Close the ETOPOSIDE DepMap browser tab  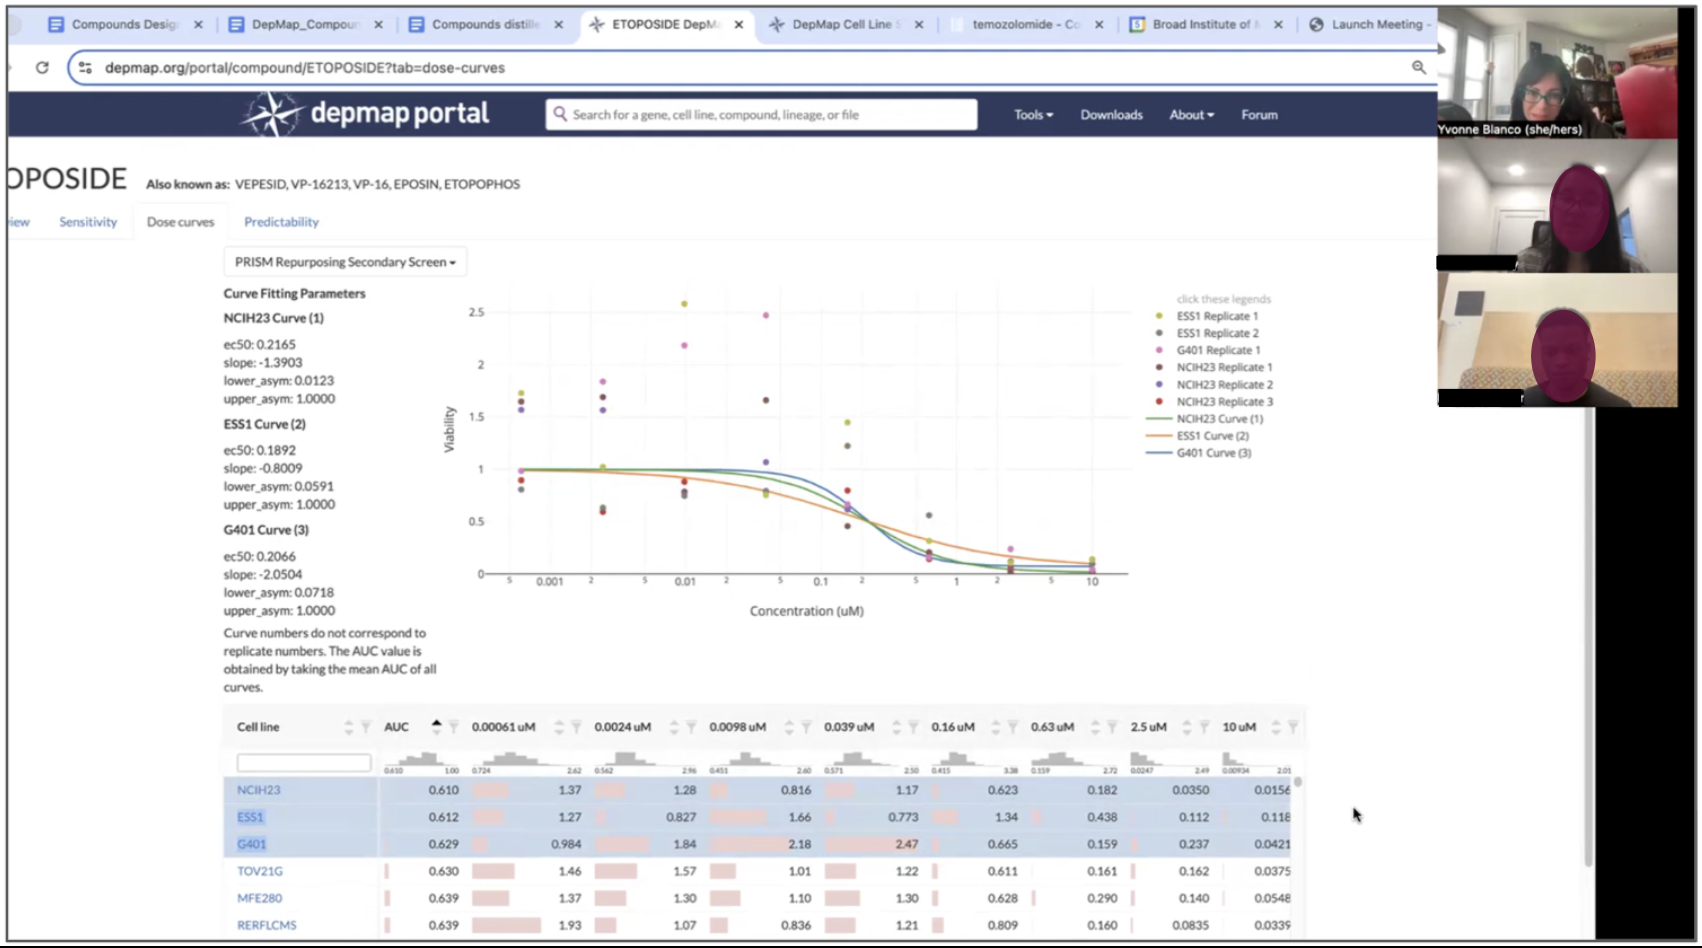click(739, 24)
